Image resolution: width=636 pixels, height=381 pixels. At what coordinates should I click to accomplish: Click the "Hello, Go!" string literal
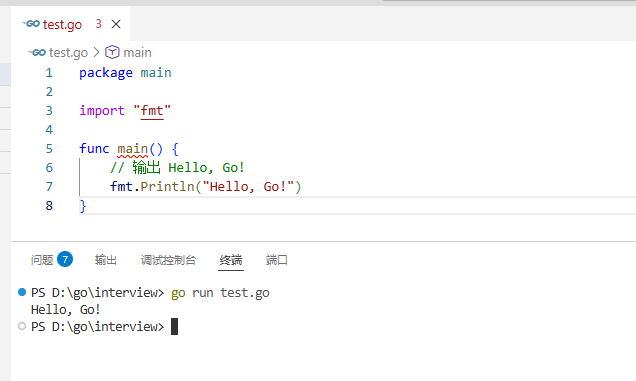(248, 187)
